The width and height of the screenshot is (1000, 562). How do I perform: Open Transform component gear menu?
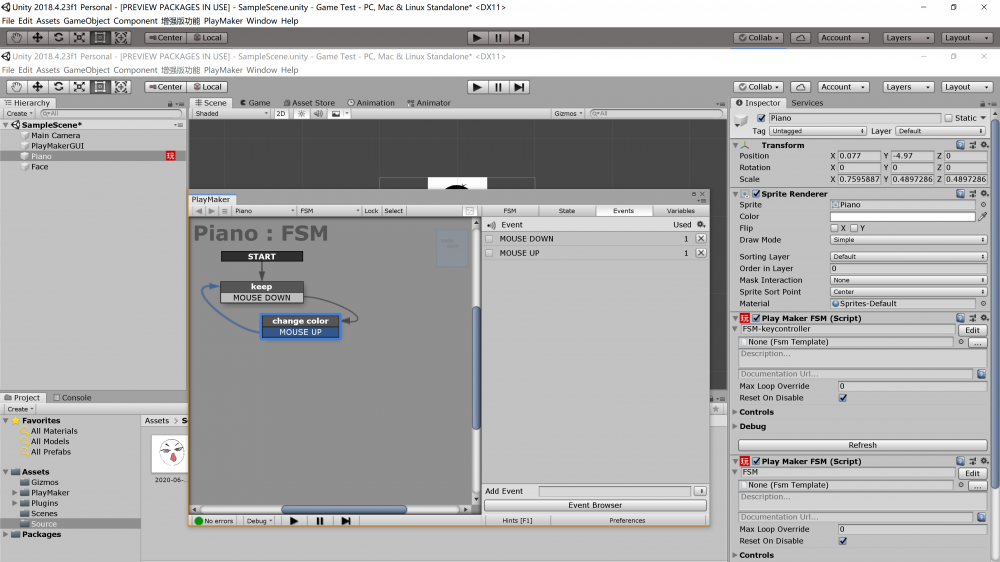[985, 145]
